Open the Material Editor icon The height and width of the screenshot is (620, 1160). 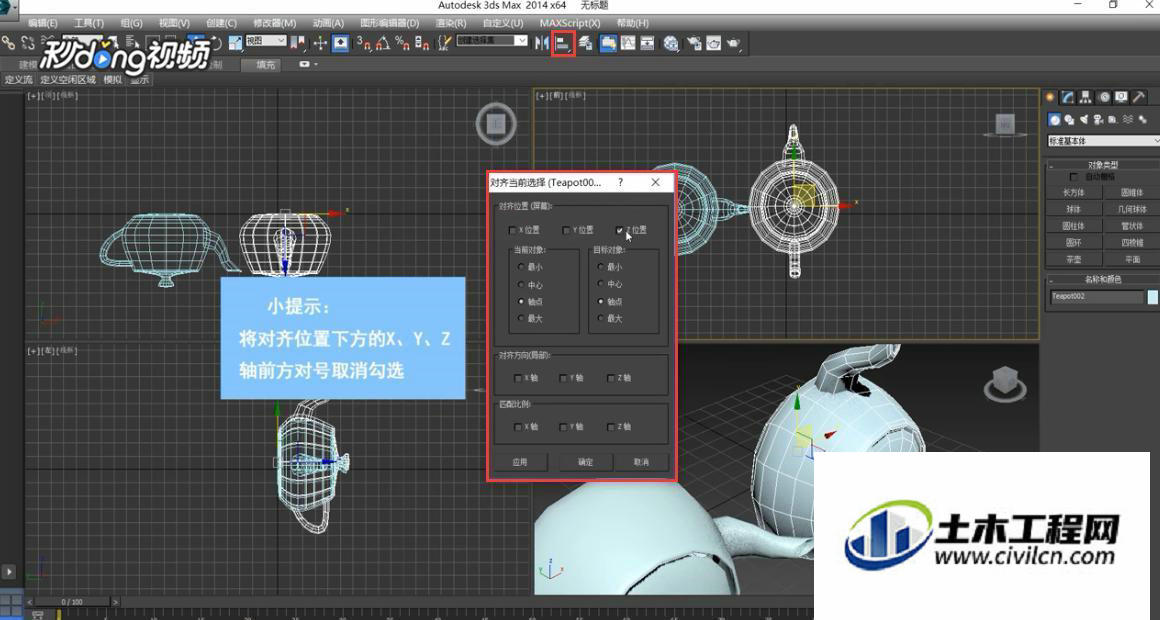[x=671, y=44]
